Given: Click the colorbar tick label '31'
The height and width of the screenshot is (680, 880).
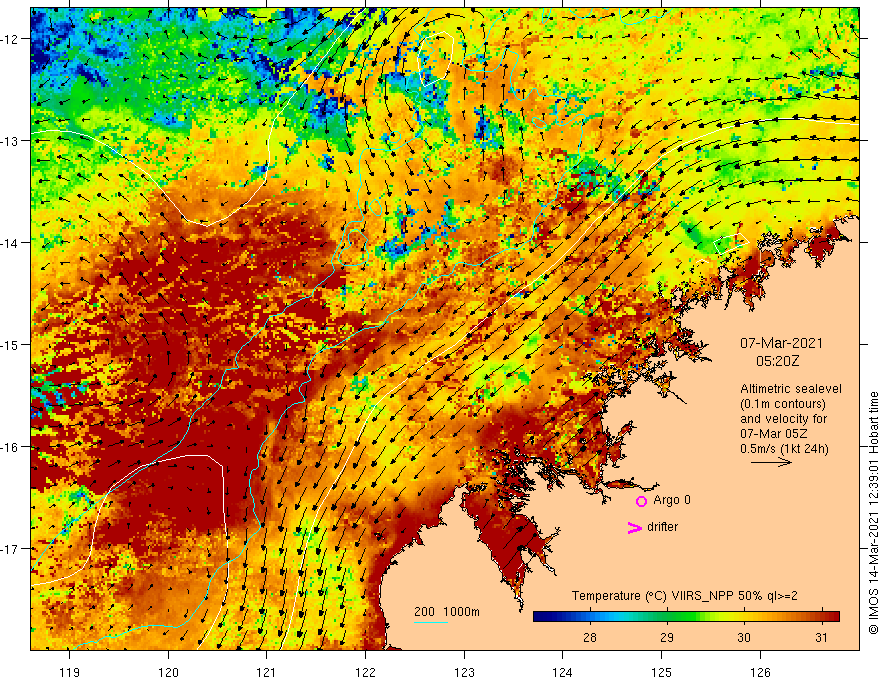Looking at the screenshot, I should point(821,637).
